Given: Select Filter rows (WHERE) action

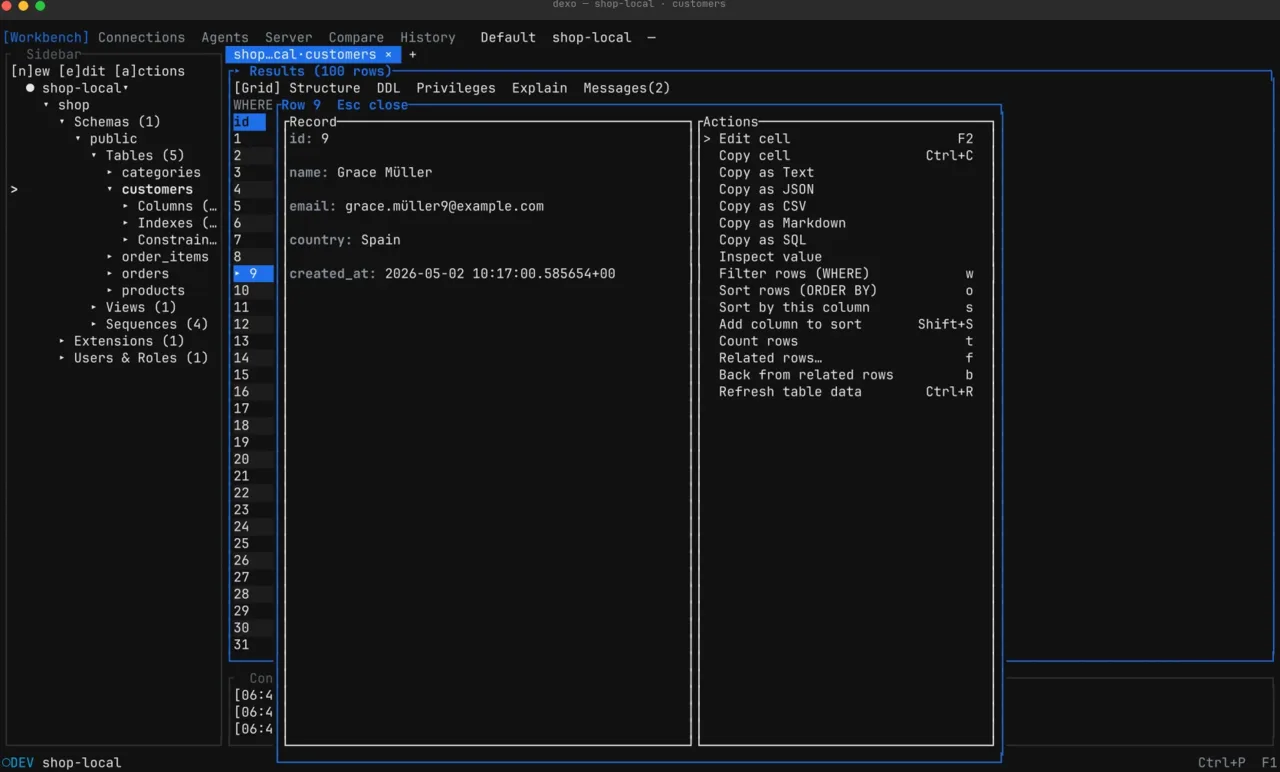Looking at the screenshot, I should coord(794,273).
